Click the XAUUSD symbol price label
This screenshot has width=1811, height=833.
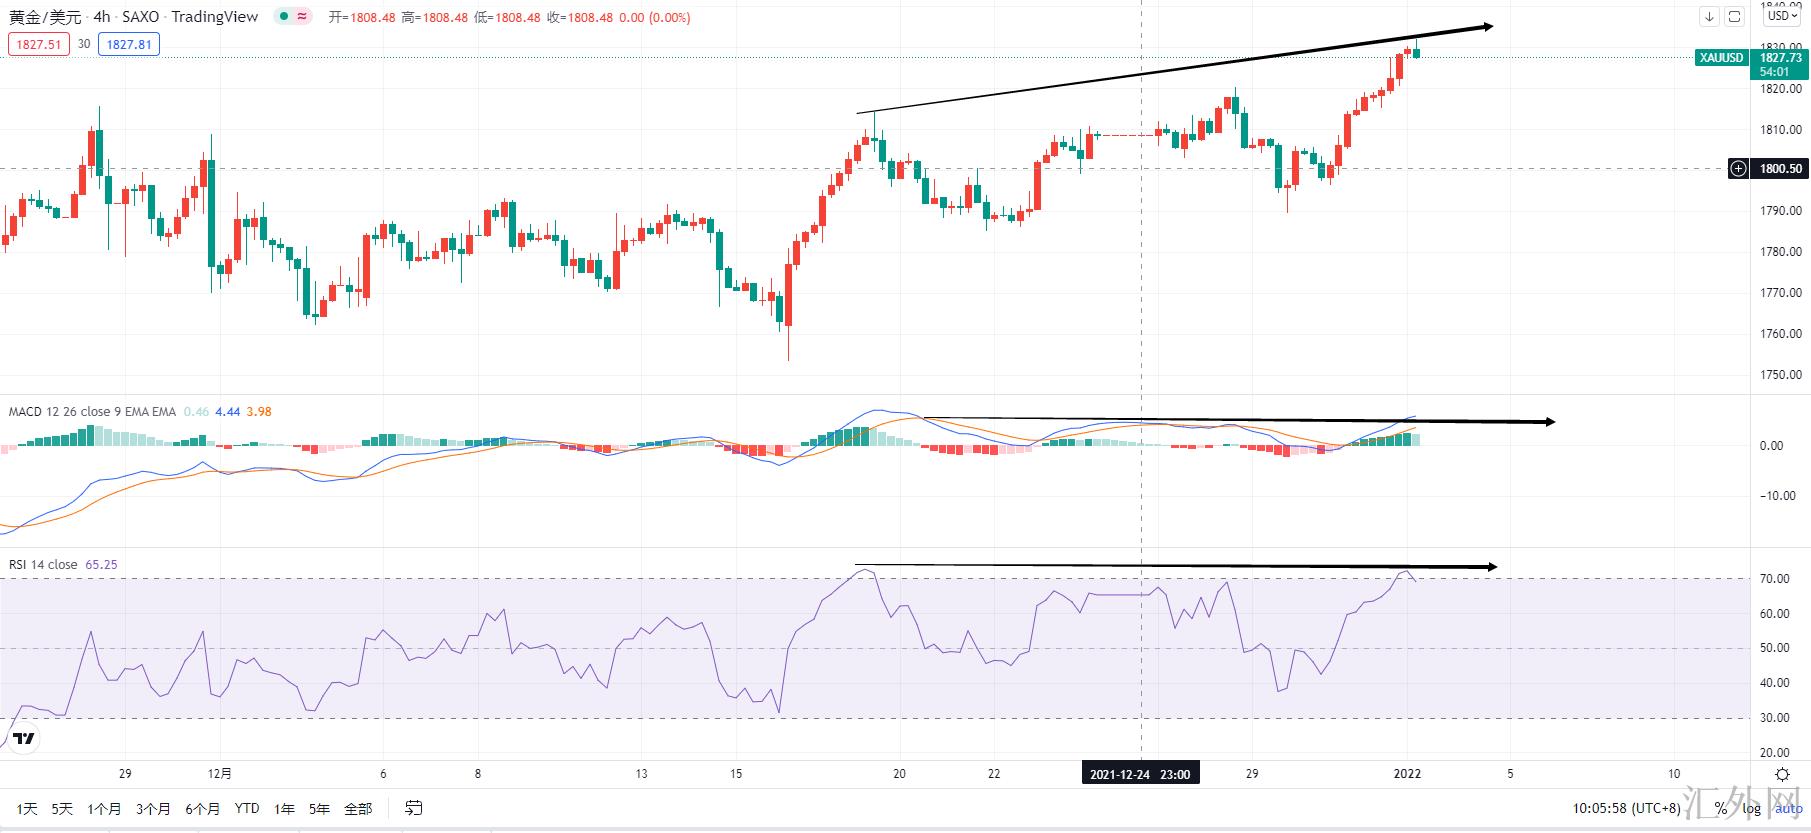coord(1721,58)
